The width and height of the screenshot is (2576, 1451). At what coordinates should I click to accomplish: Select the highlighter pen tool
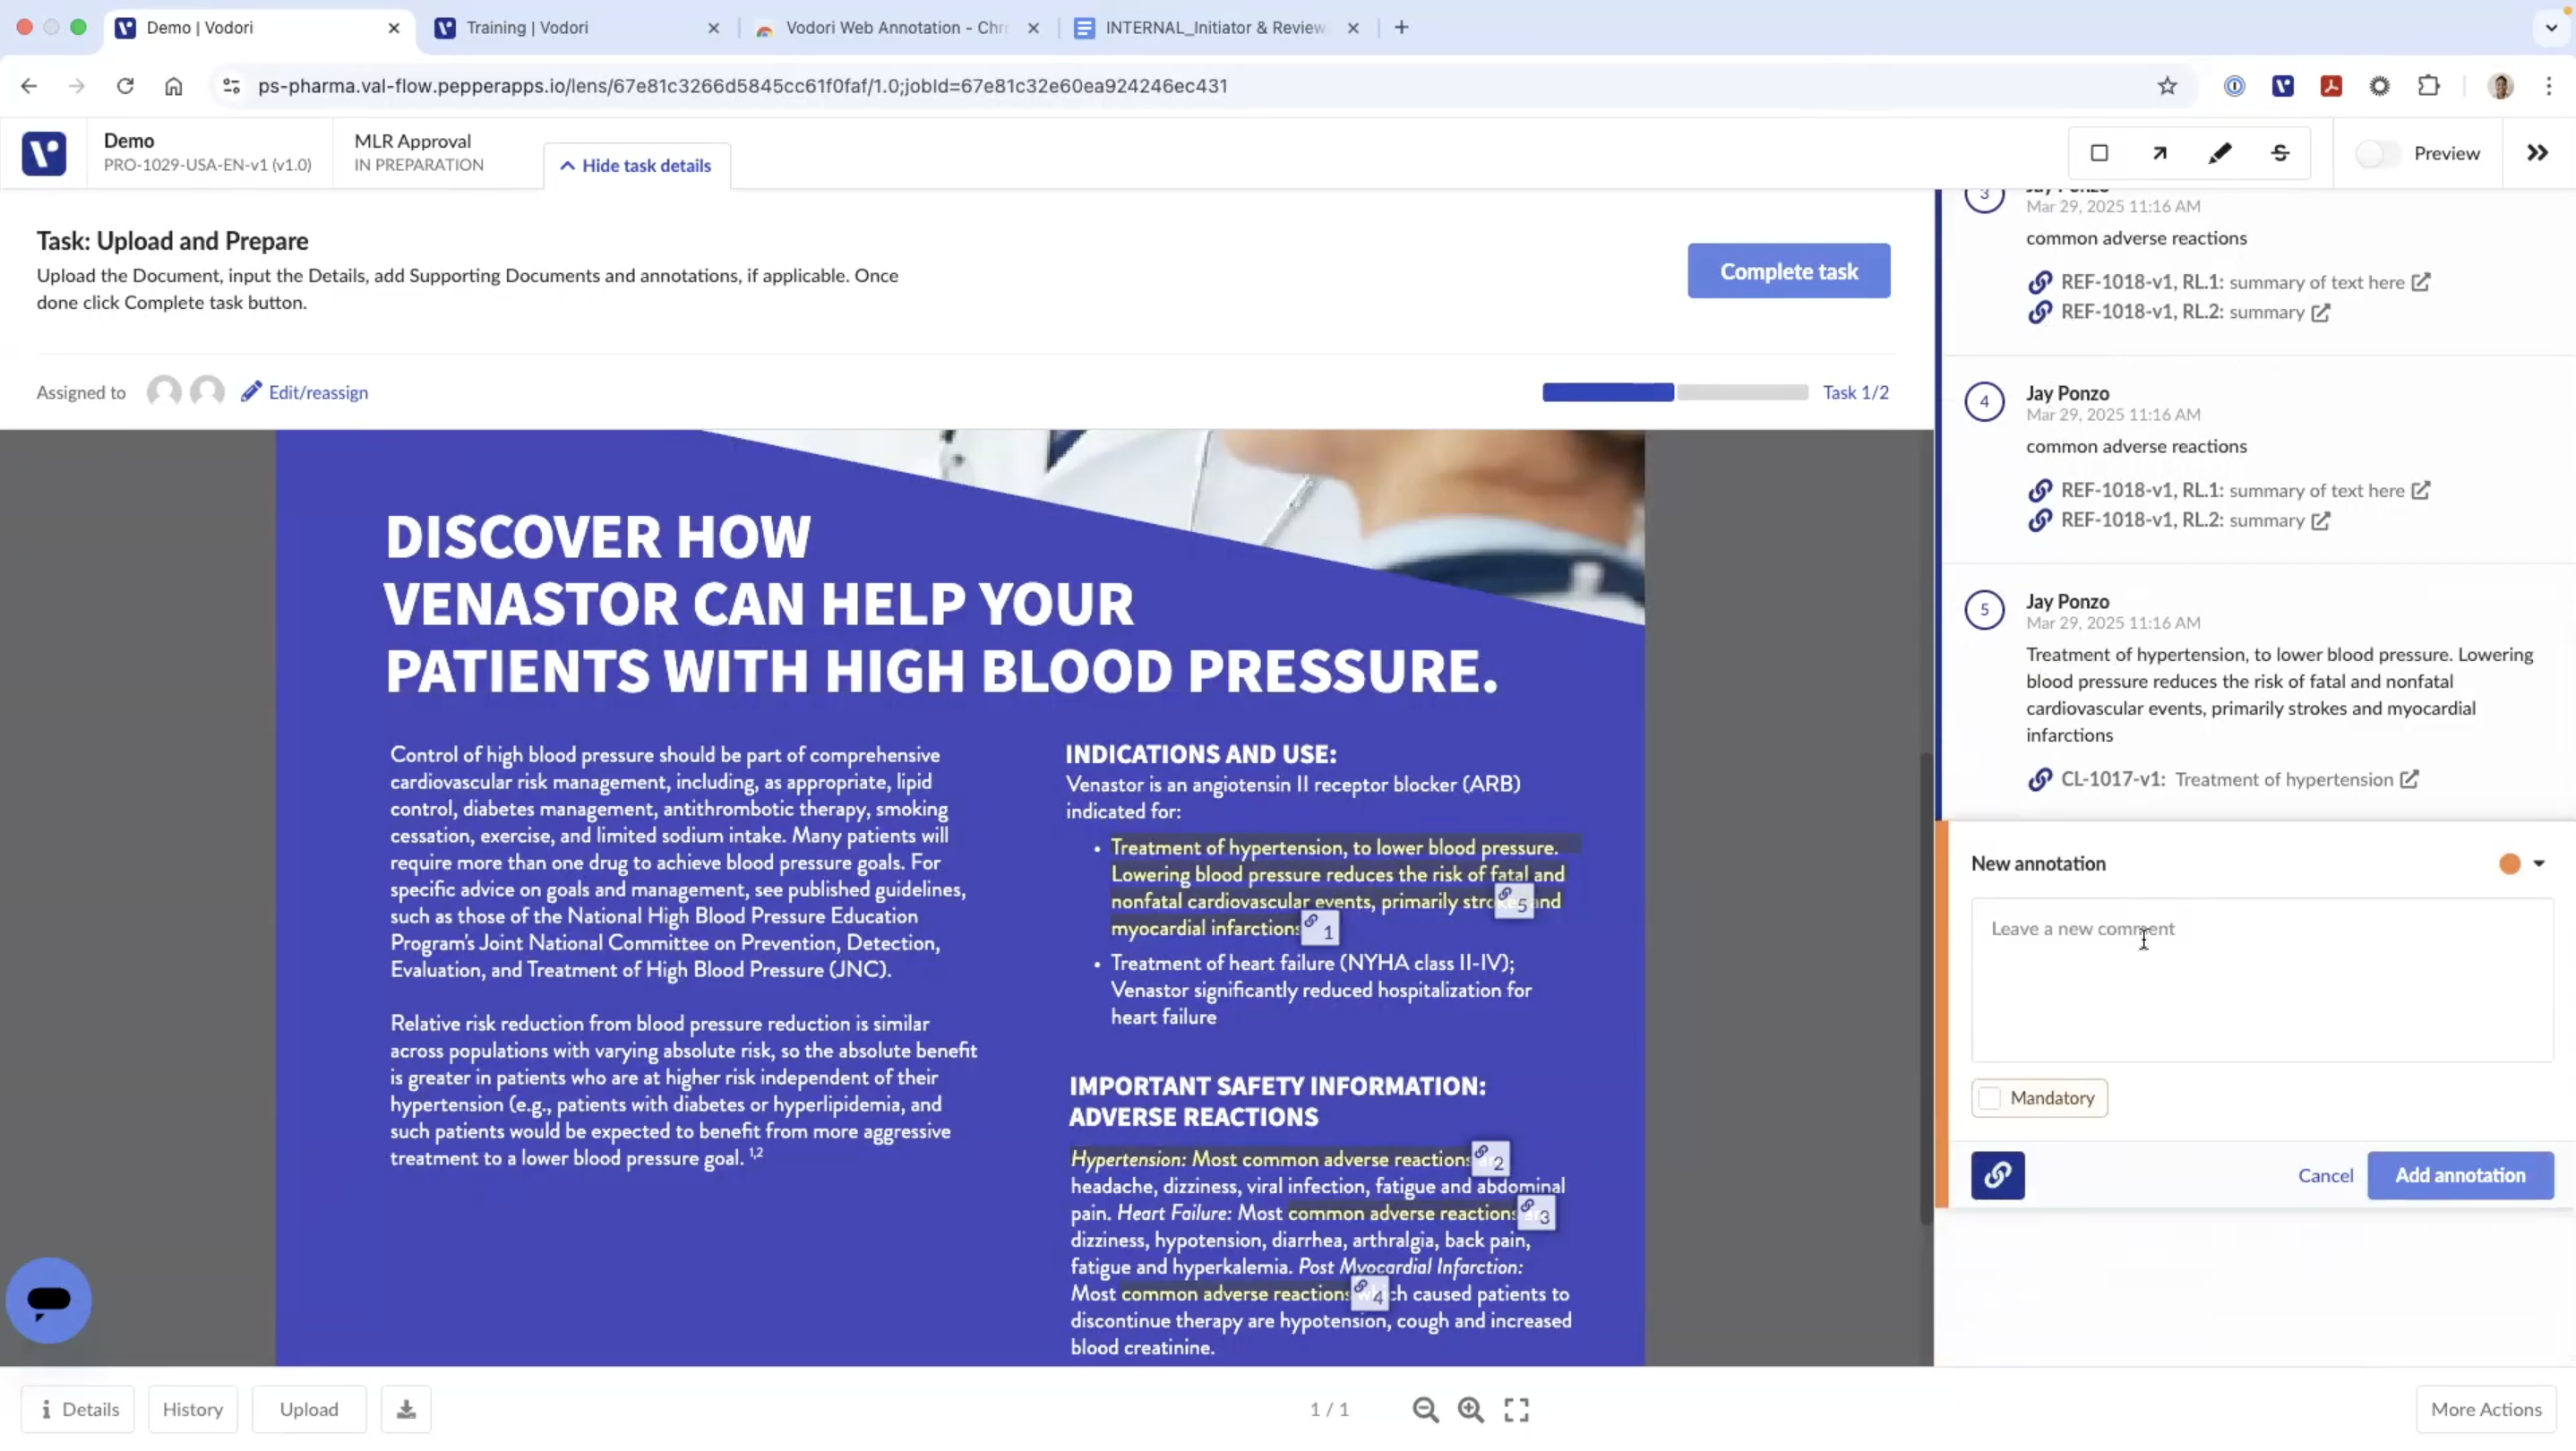click(x=2220, y=153)
